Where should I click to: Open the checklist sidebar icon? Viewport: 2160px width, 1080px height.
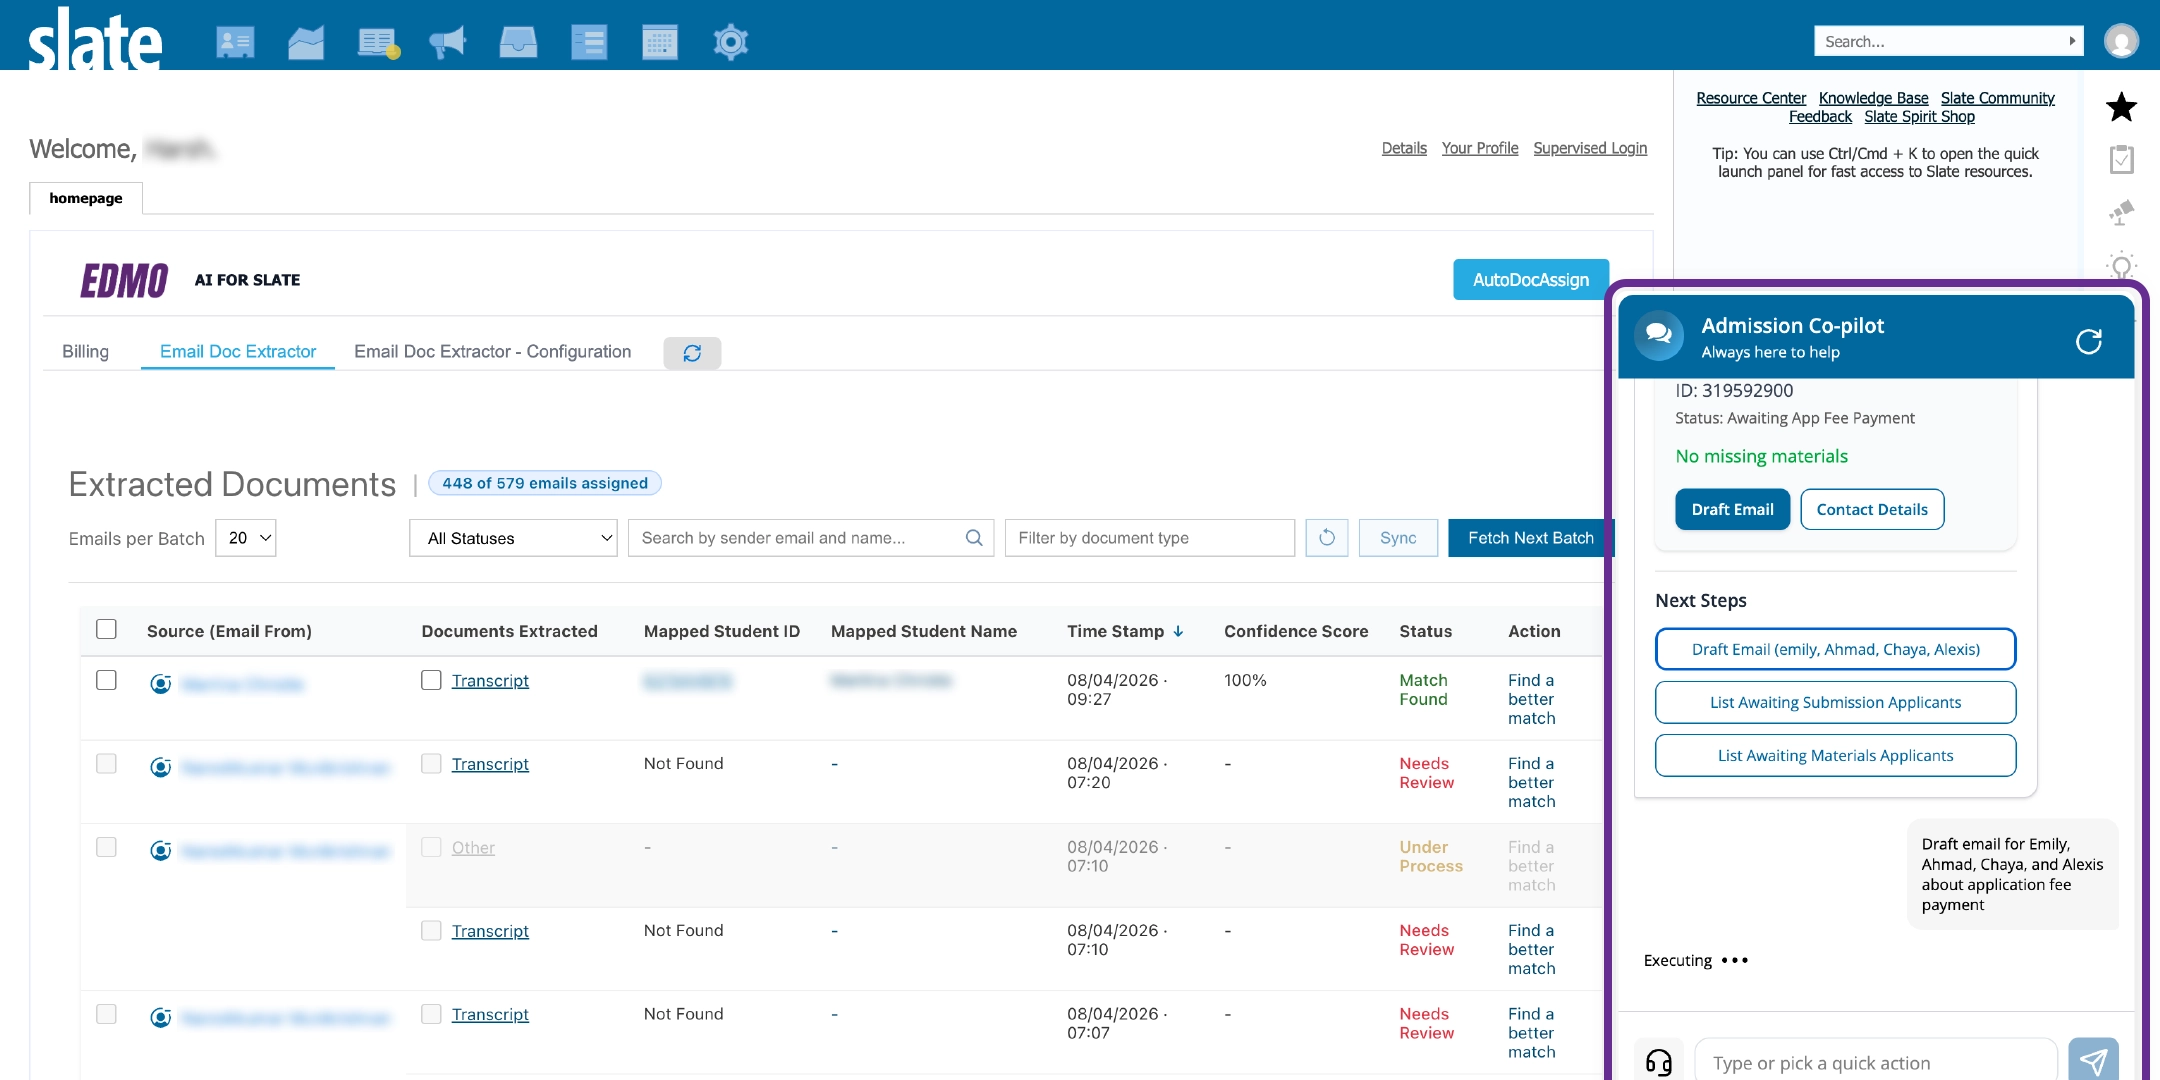pos(2121,159)
